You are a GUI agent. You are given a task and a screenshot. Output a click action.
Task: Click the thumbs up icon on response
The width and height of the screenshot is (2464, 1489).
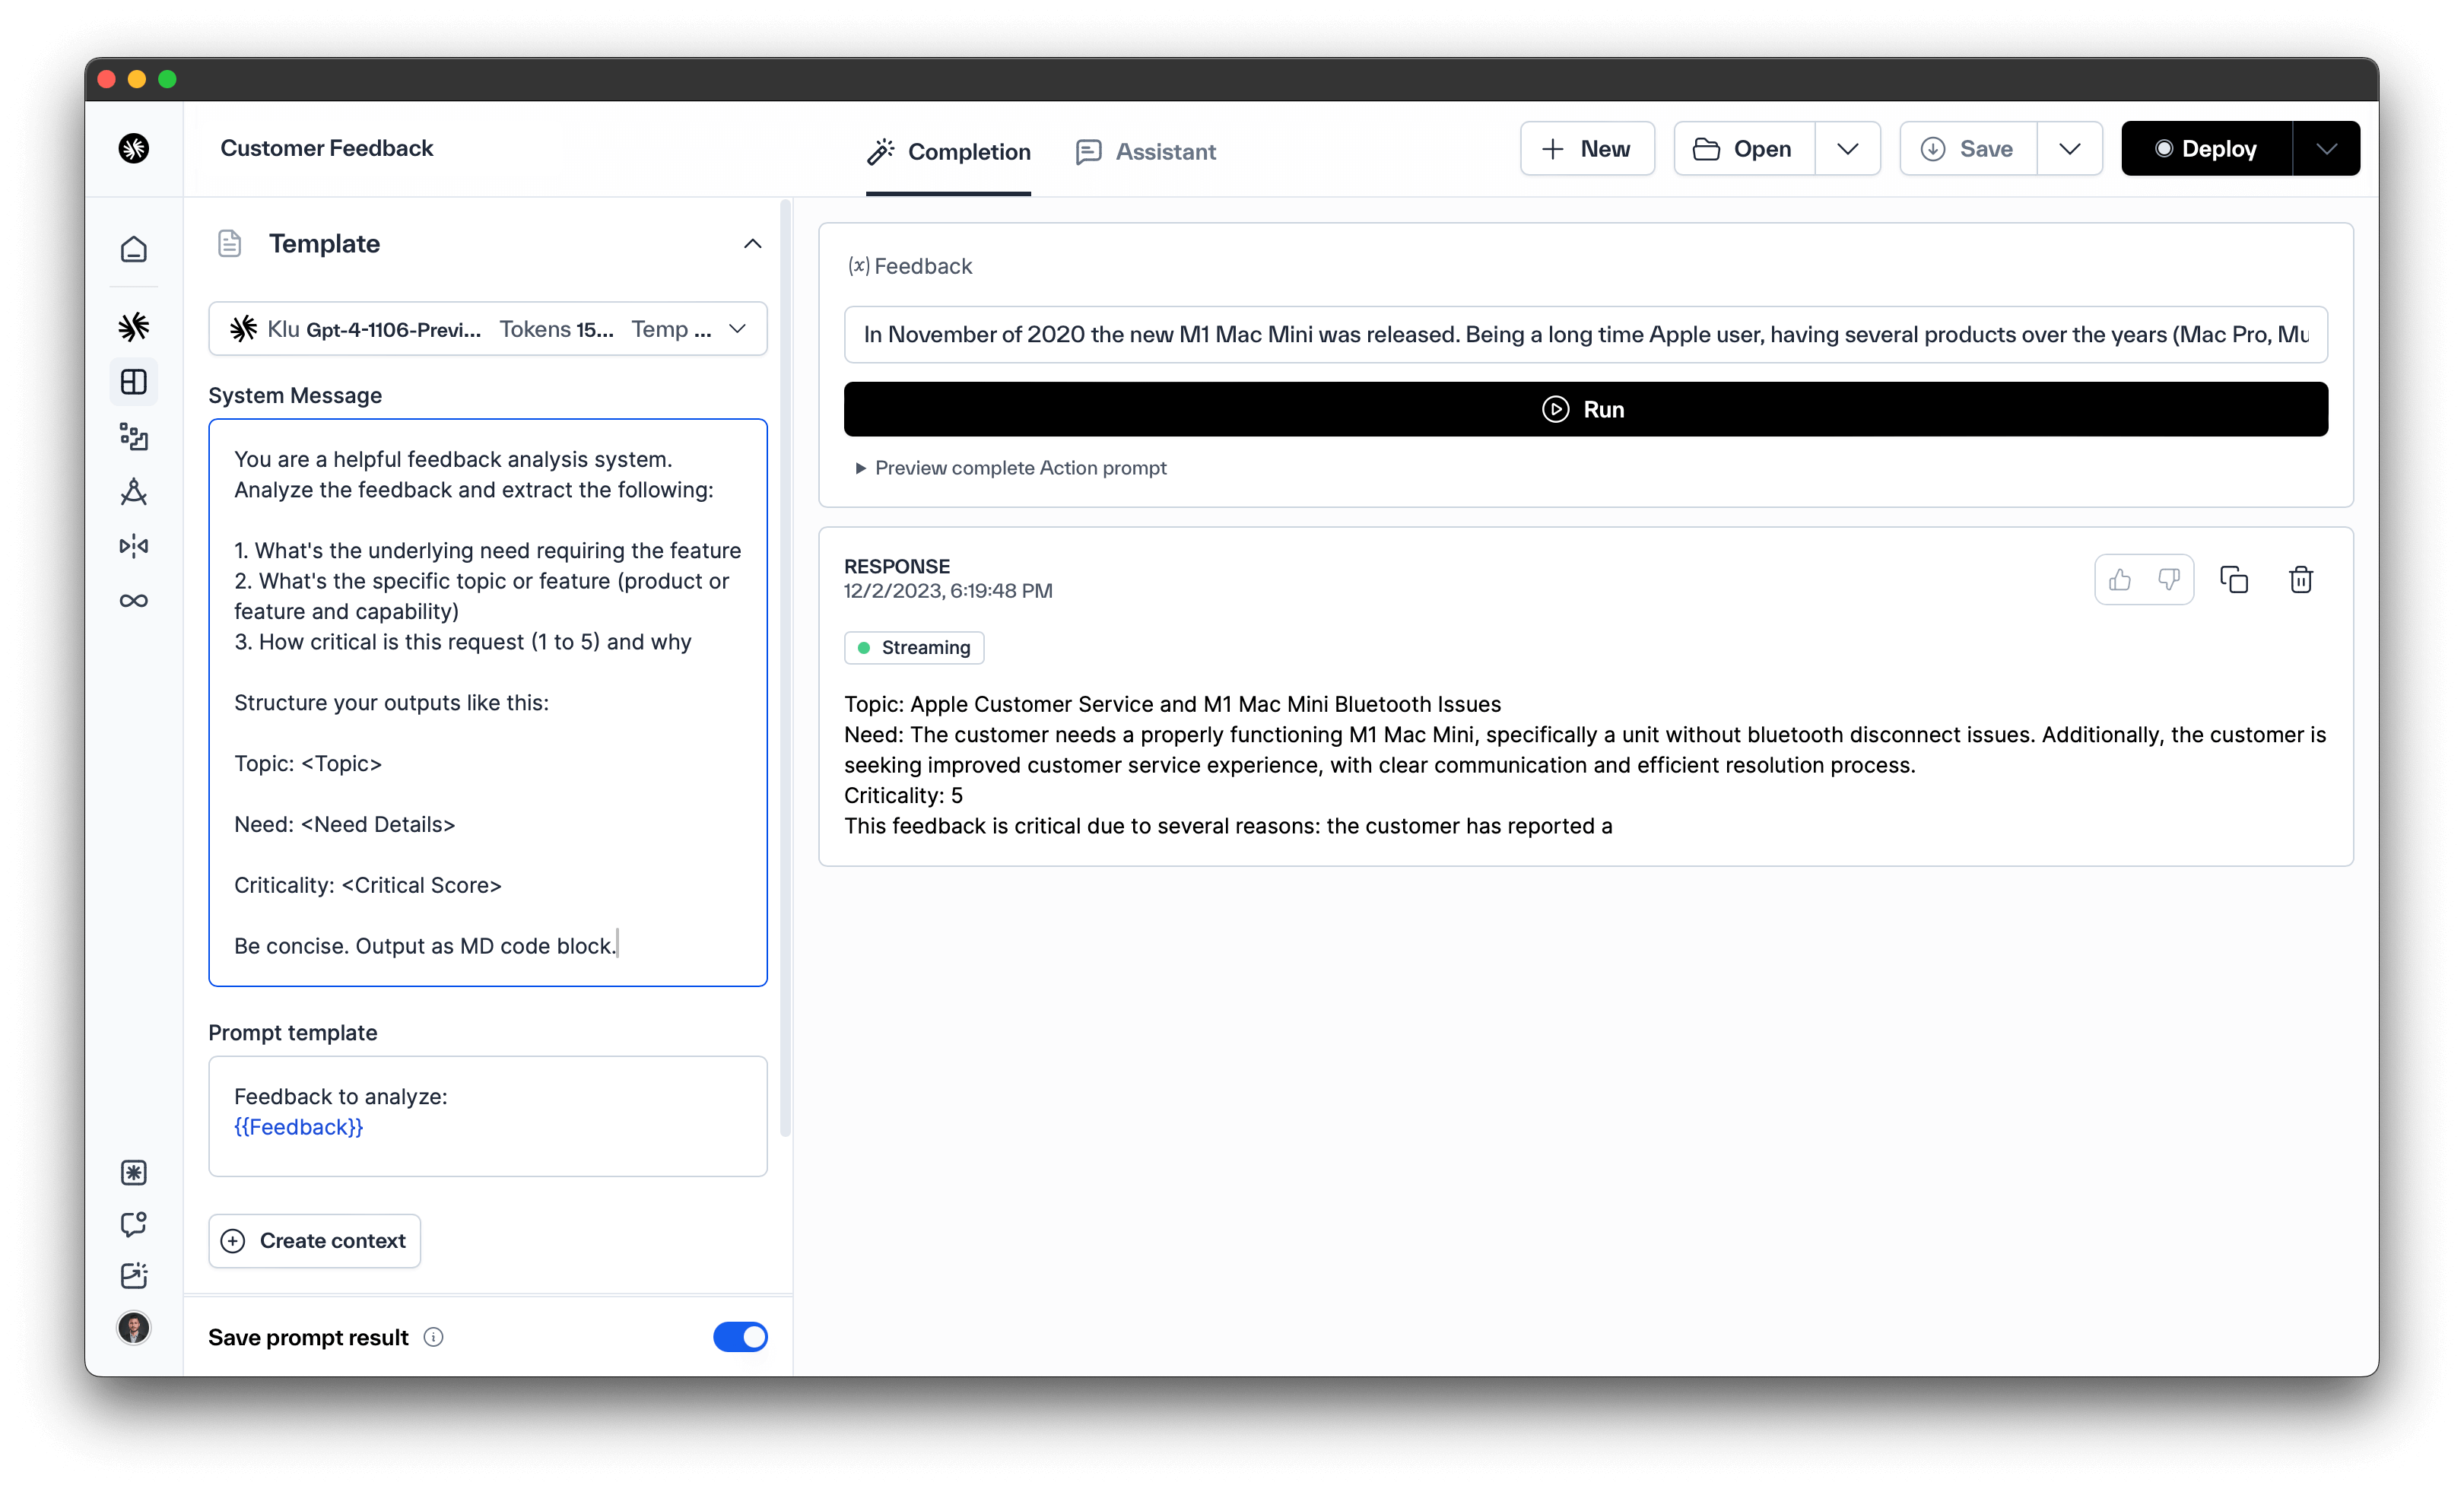click(x=2119, y=580)
